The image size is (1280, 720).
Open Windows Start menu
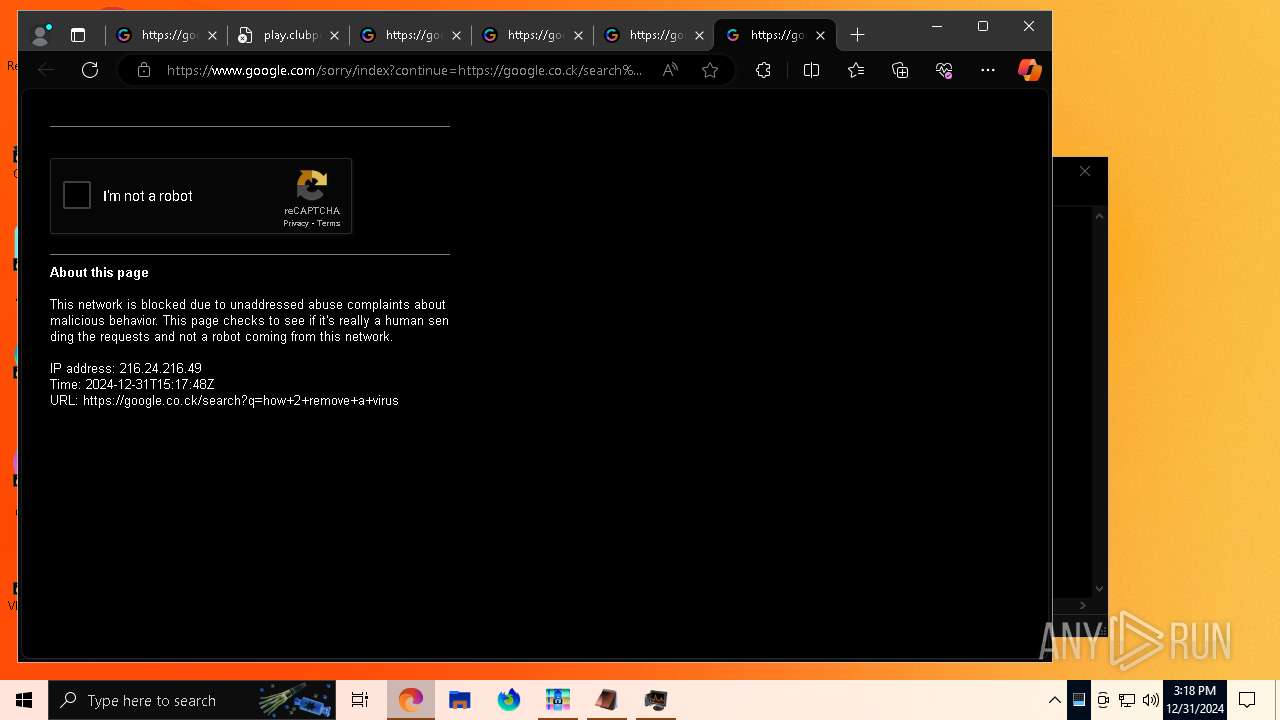(x=24, y=700)
